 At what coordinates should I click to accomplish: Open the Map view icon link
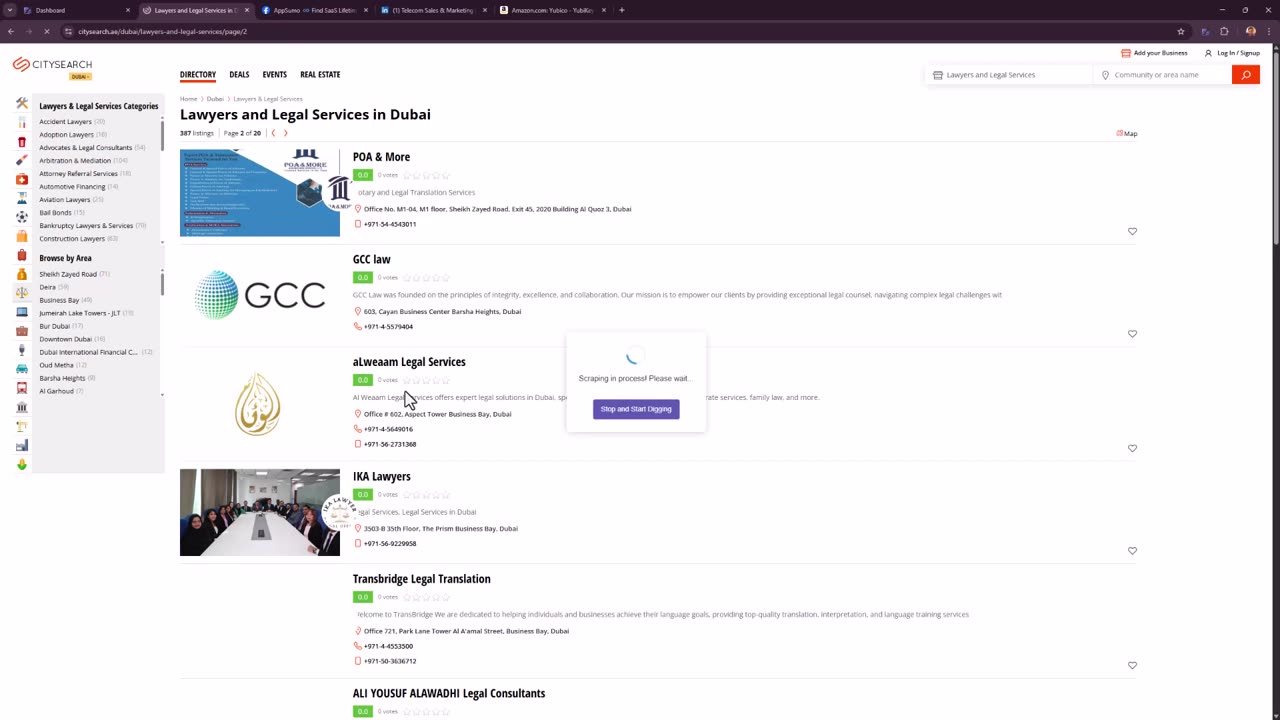[1127, 133]
